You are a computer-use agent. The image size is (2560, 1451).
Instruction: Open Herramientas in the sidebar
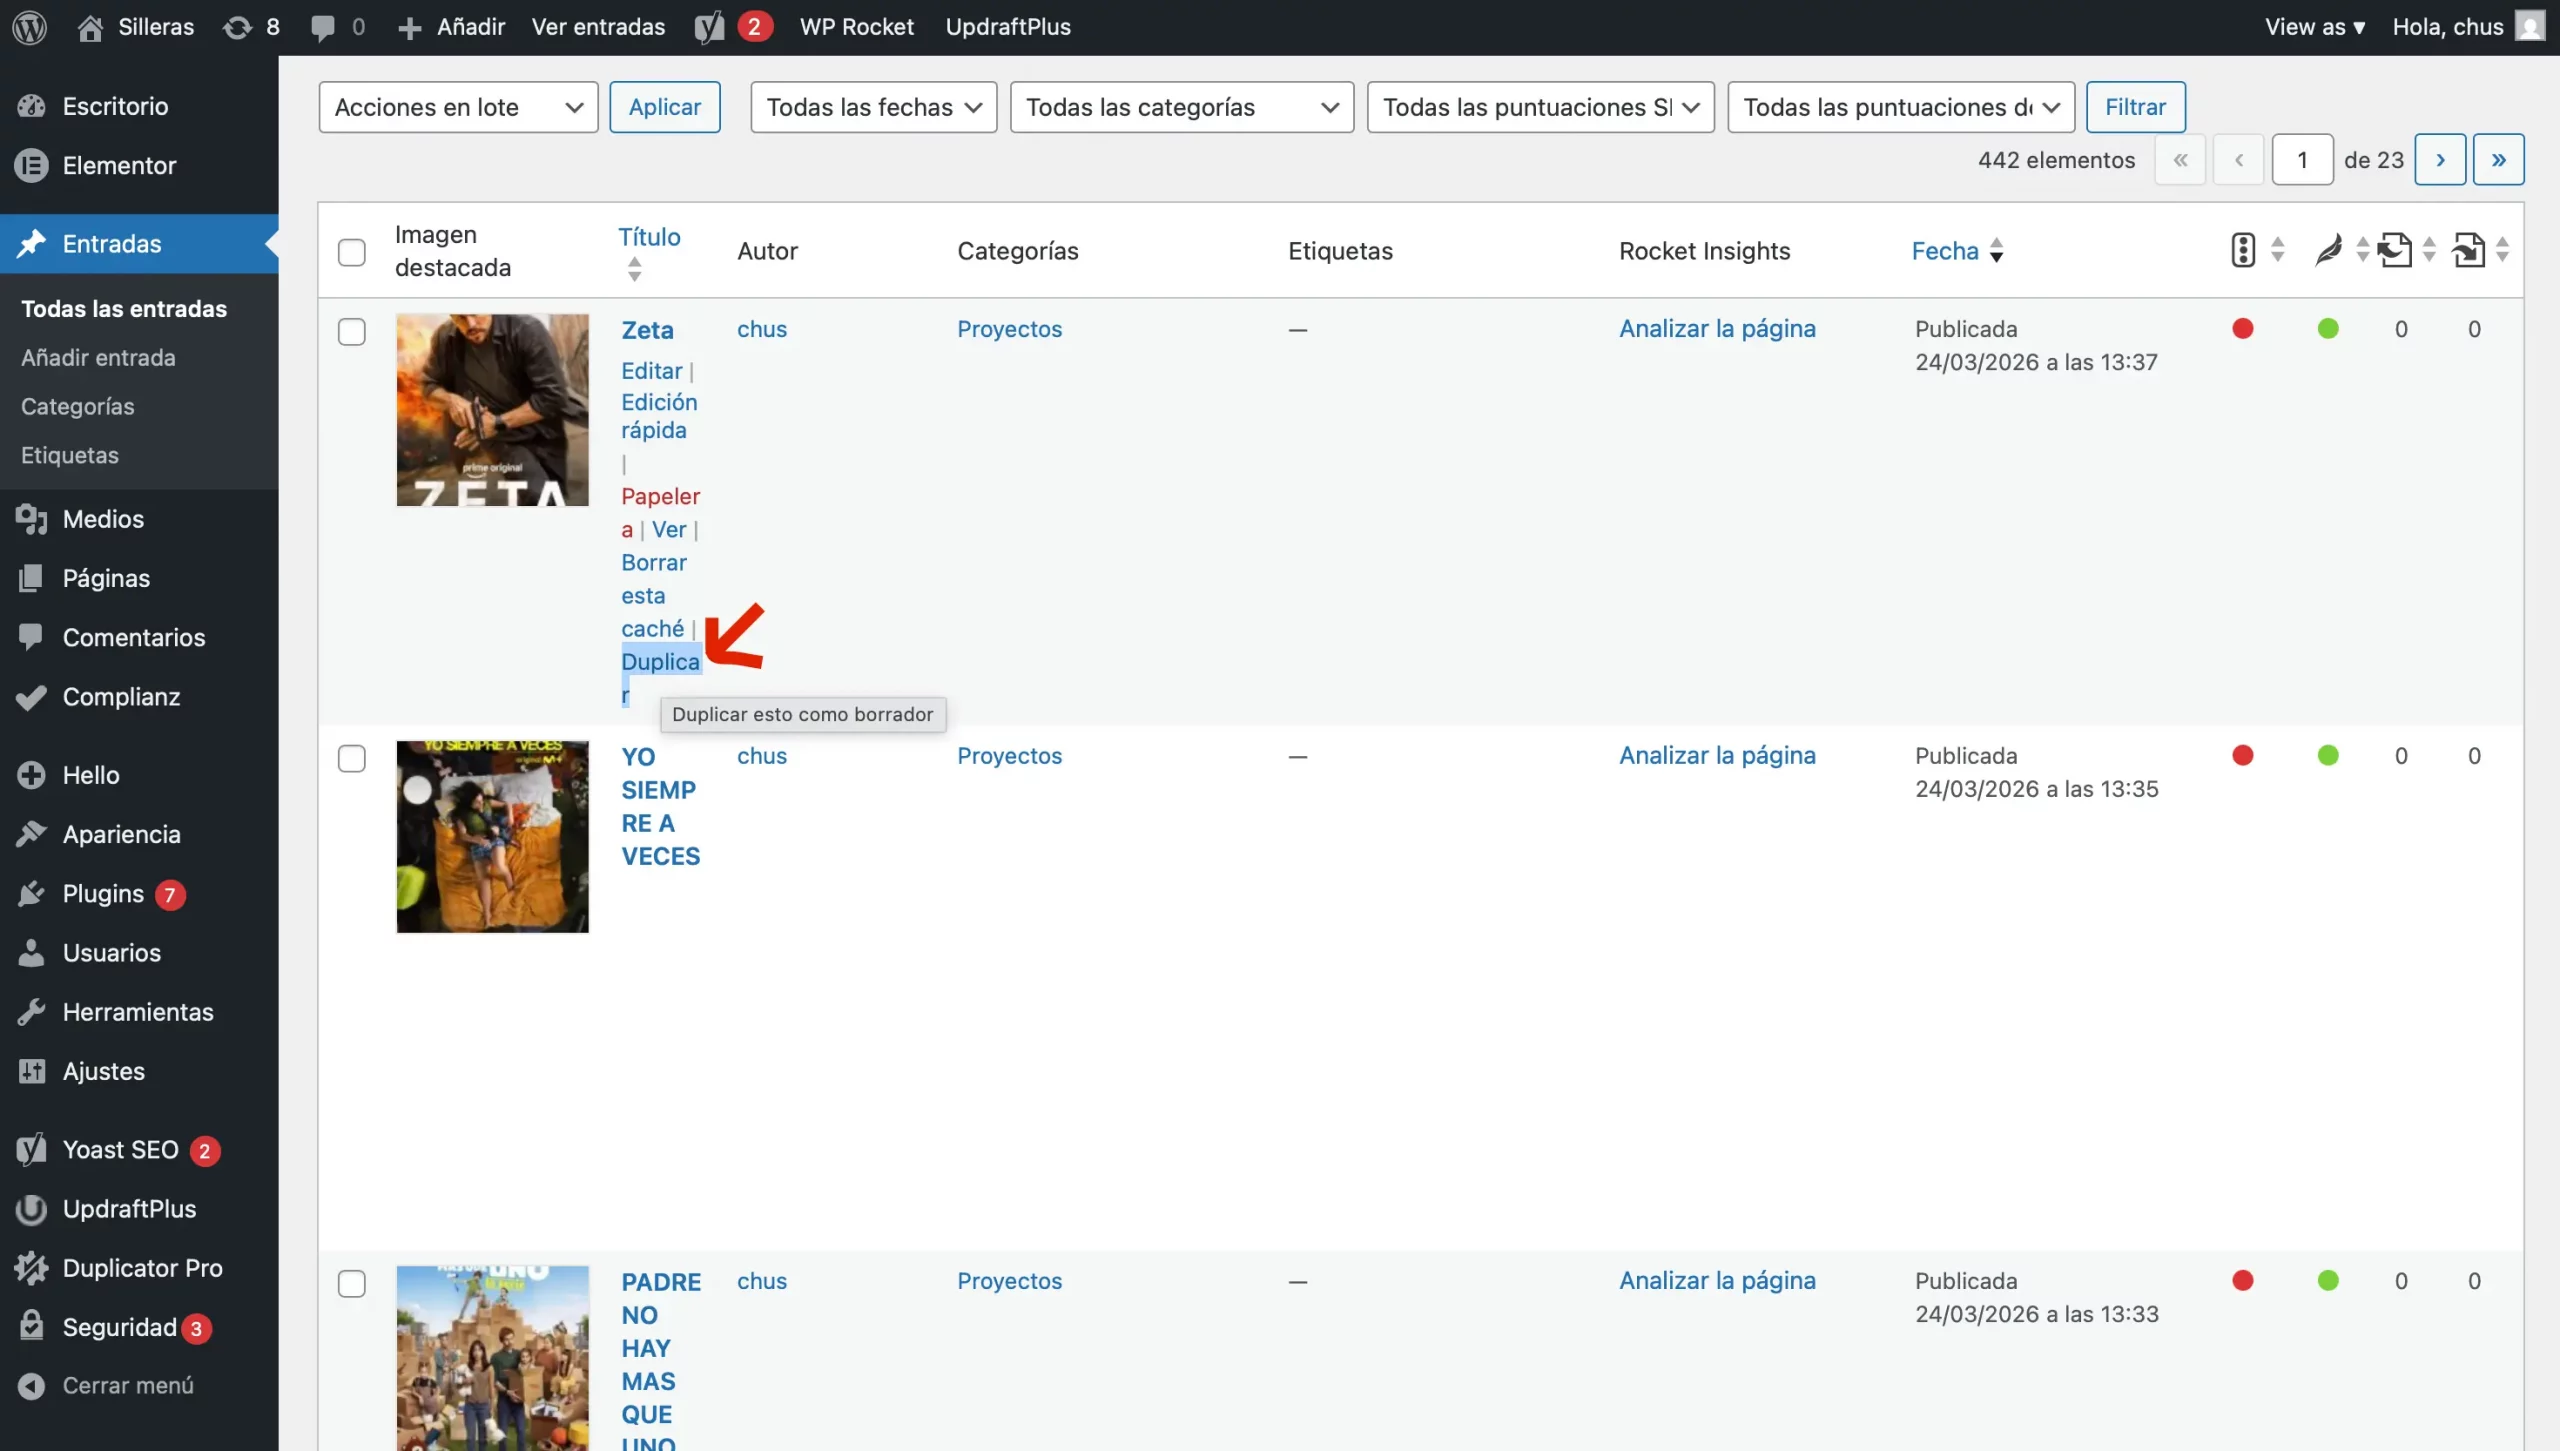(x=139, y=1011)
